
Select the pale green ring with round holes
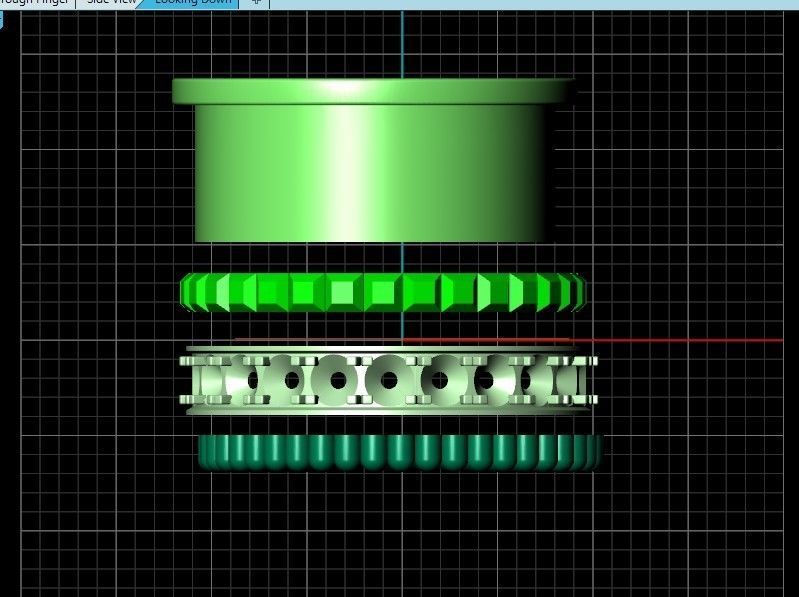coord(388,380)
